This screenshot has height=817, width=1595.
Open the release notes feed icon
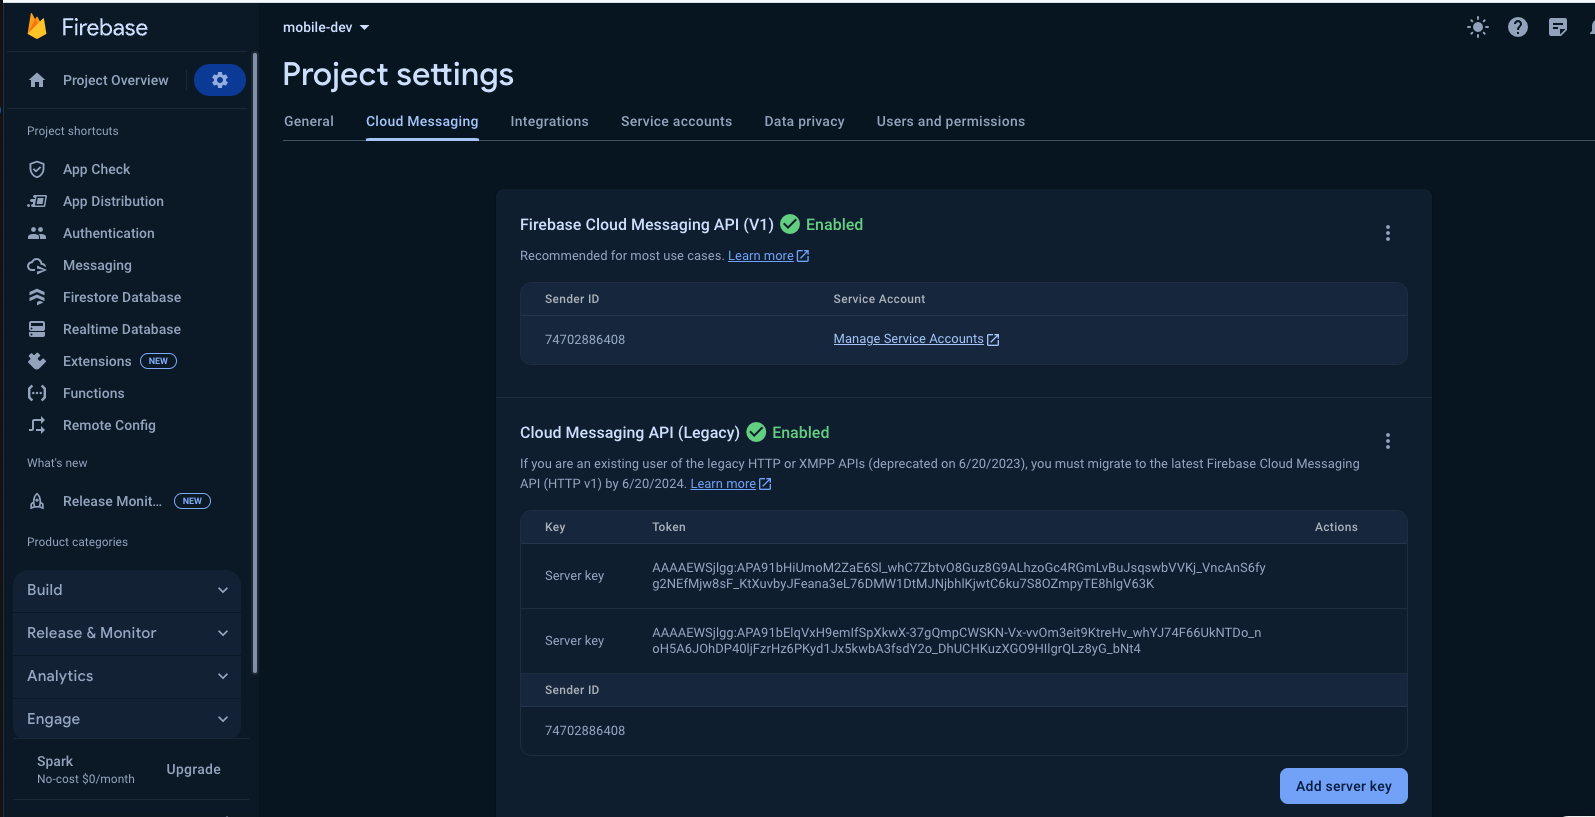click(x=1557, y=27)
